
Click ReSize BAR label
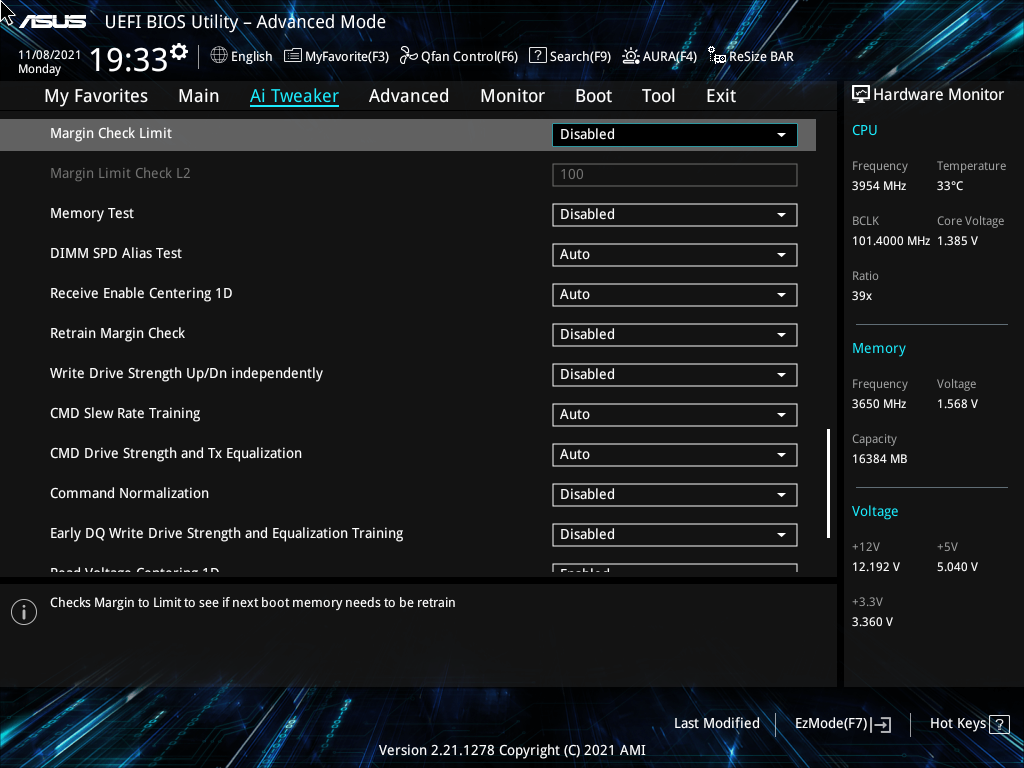click(x=761, y=57)
